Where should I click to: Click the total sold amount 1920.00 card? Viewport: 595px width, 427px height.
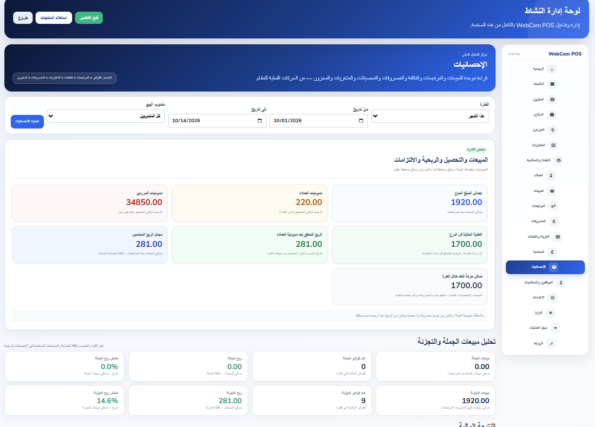click(x=409, y=203)
